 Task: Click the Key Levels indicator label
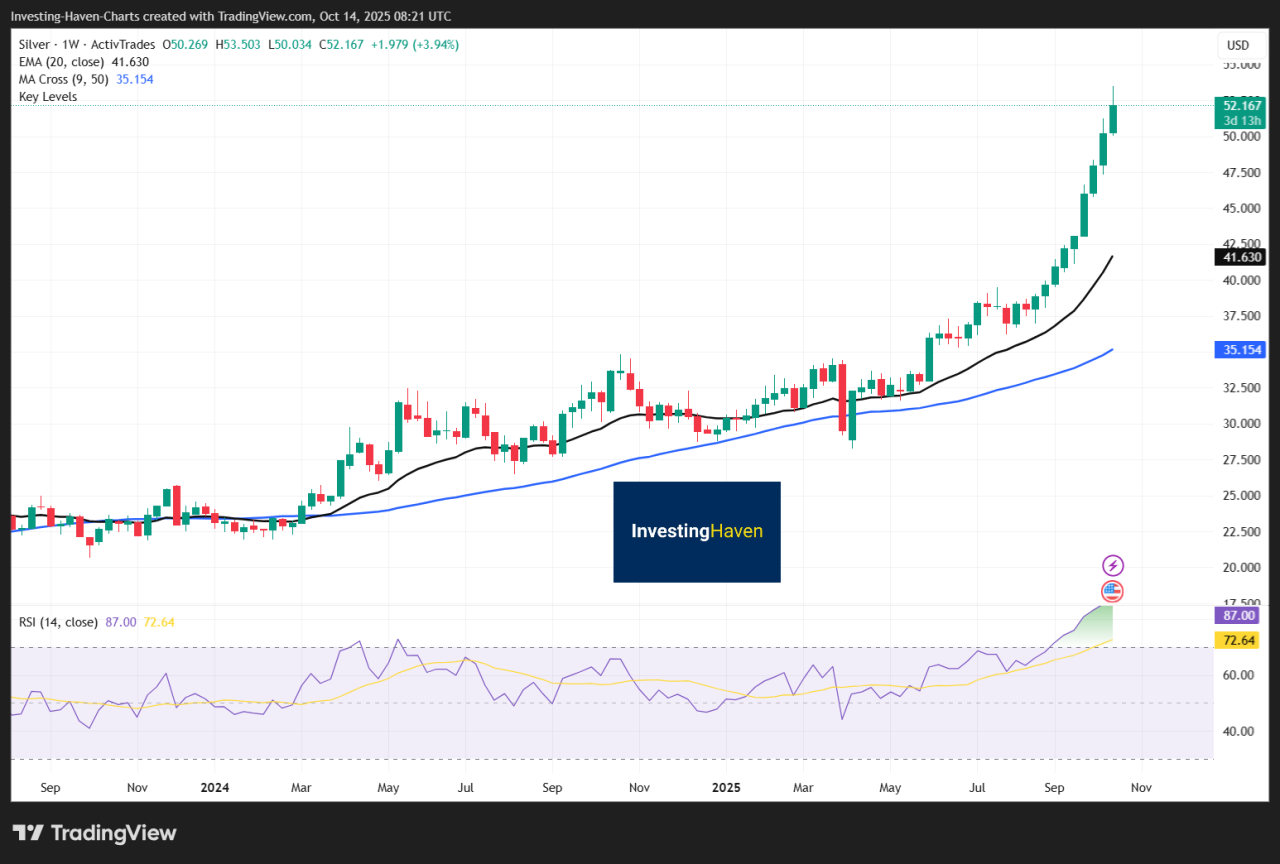coord(48,97)
